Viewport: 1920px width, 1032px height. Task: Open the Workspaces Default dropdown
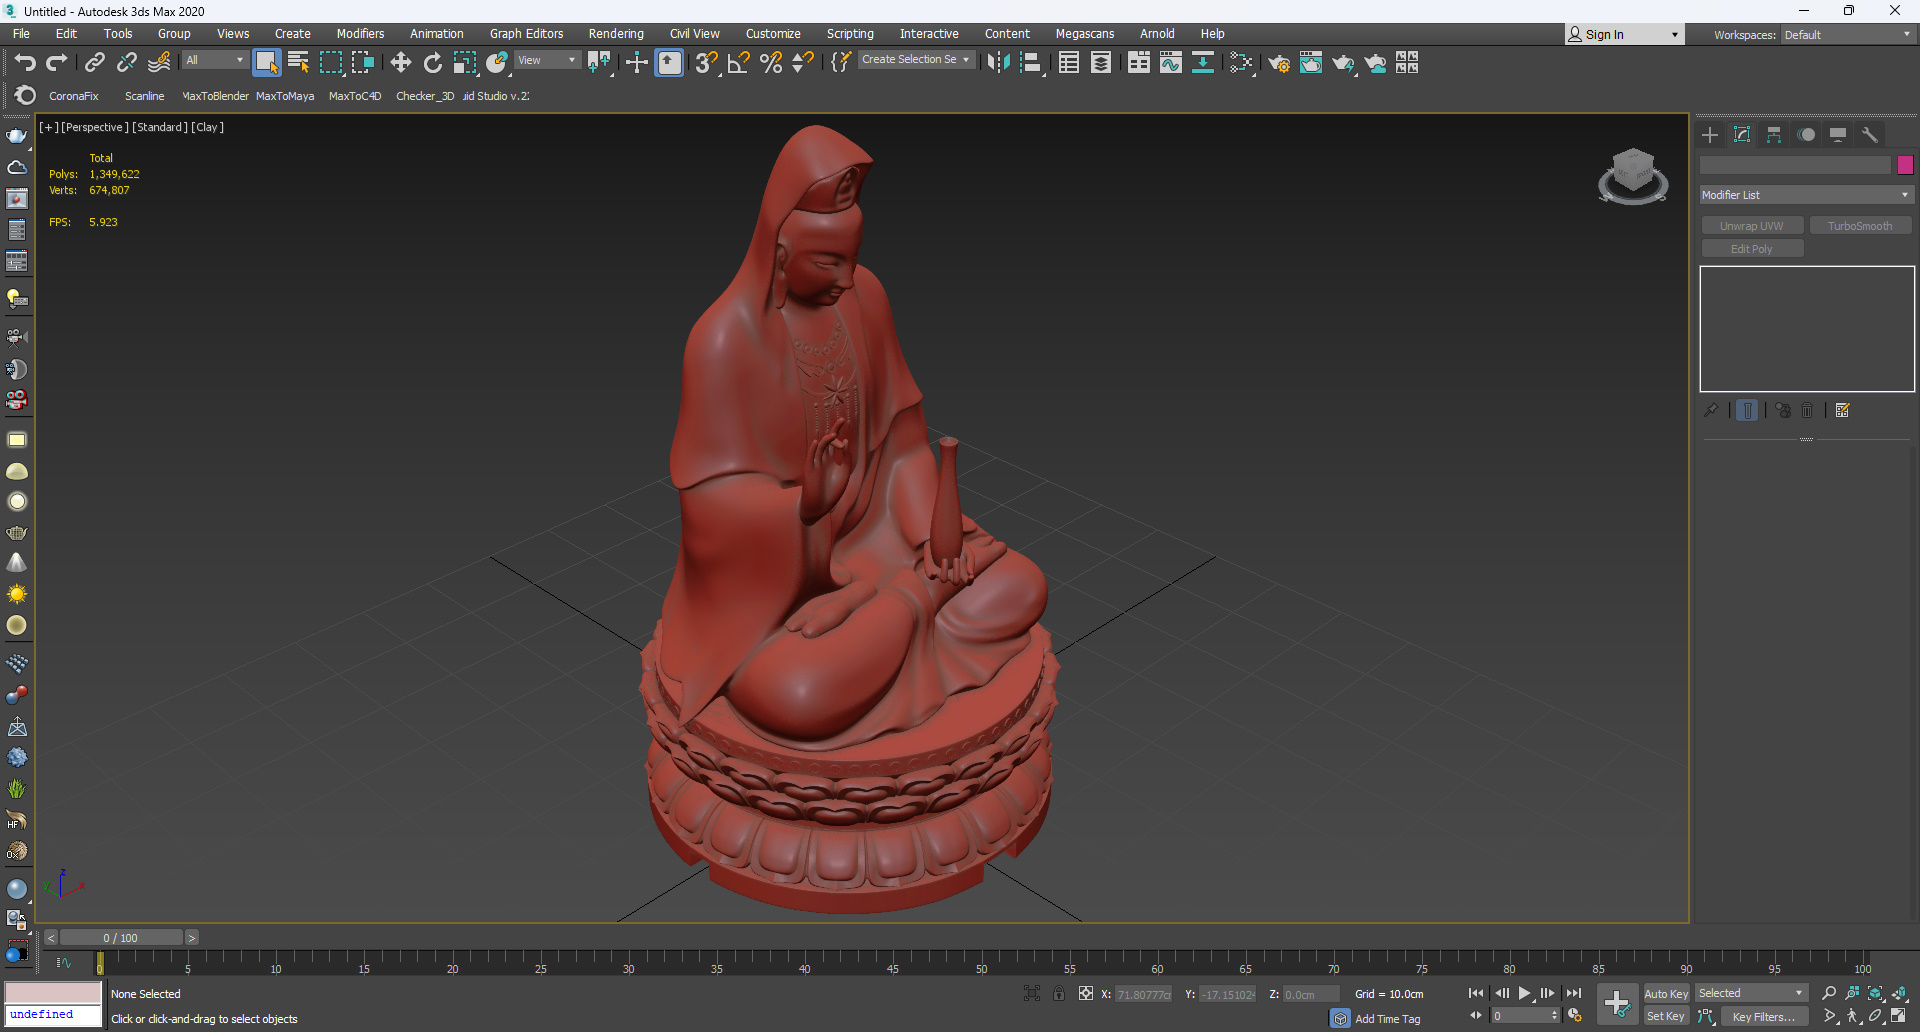[1846, 34]
